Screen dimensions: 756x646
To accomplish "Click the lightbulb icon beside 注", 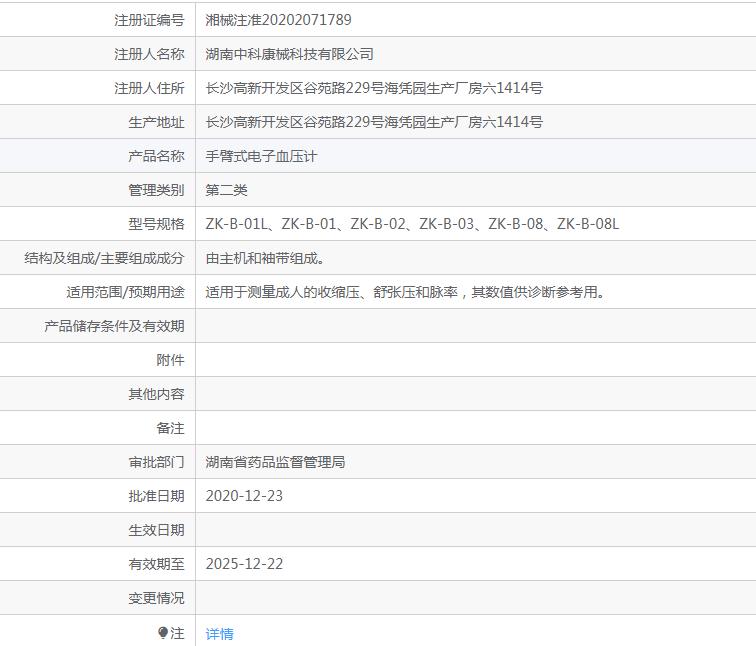I will 163,633.
